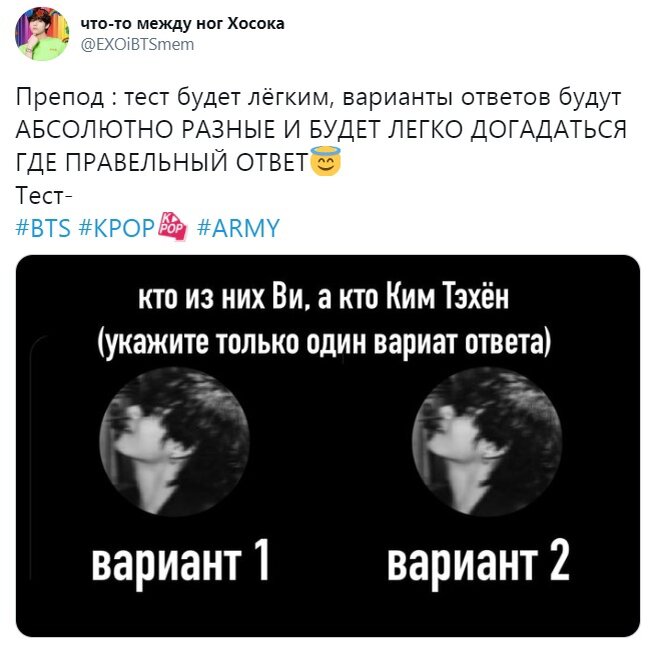This screenshot has width=655, height=647.
Task: Click the pink KPOP hashtag emoji
Action: click(173, 227)
